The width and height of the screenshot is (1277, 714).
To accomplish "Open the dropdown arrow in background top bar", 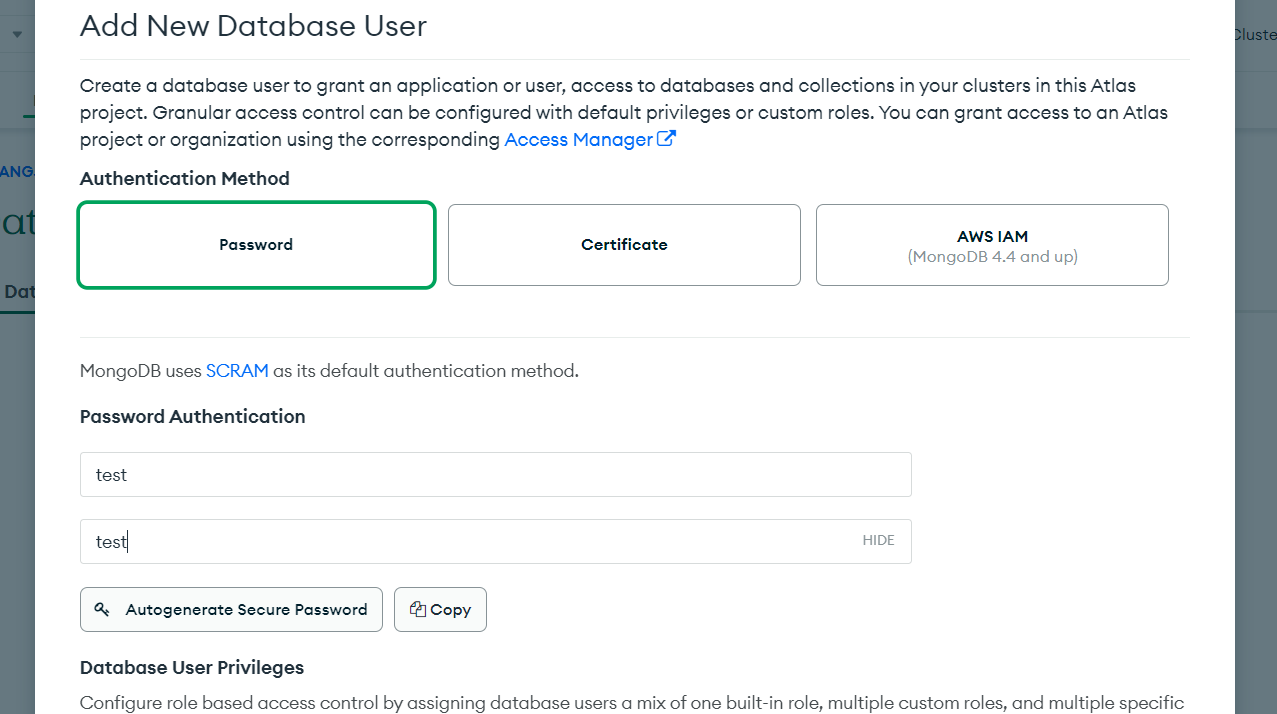I will (17, 34).
